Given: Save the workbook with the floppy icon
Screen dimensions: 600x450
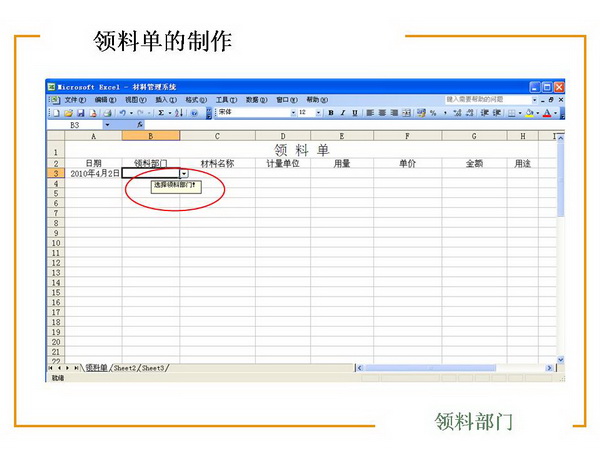Looking at the screenshot, I should 80,113.
